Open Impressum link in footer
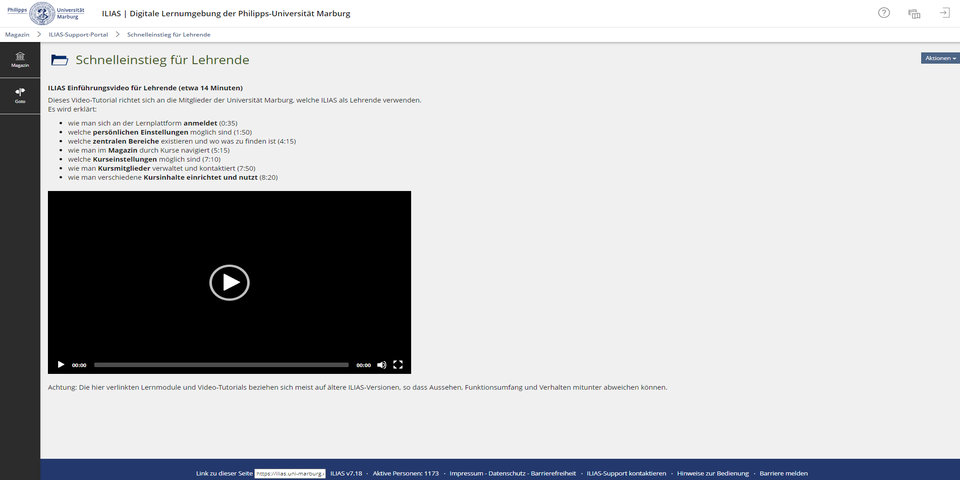960x480 pixels. (x=467, y=473)
